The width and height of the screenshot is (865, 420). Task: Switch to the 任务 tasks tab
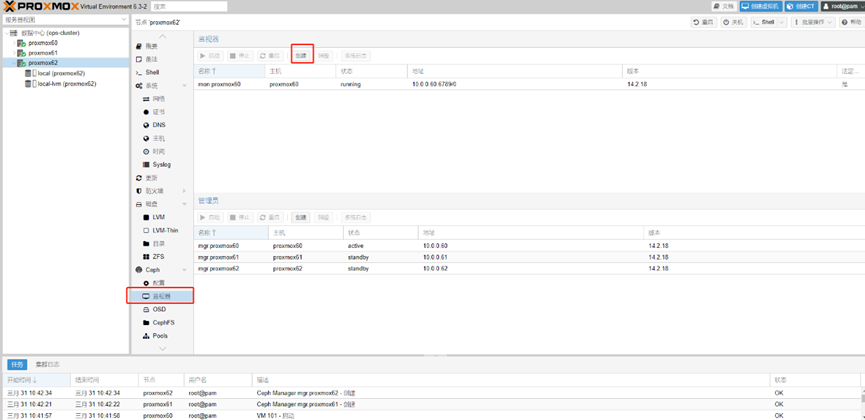pyautogui.click(x=17, y=365)
